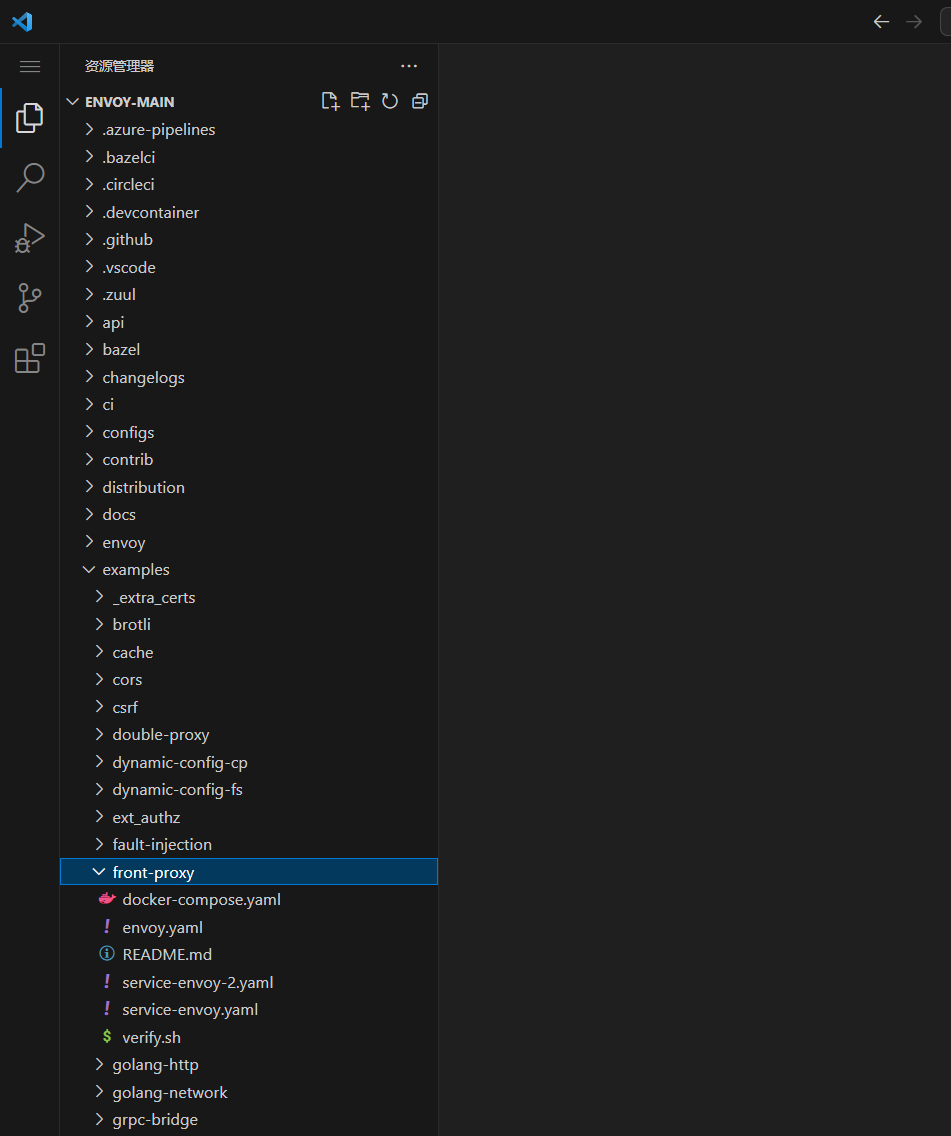Open Run and Debug view
The image size is (951, 1136).
[30, 238]
